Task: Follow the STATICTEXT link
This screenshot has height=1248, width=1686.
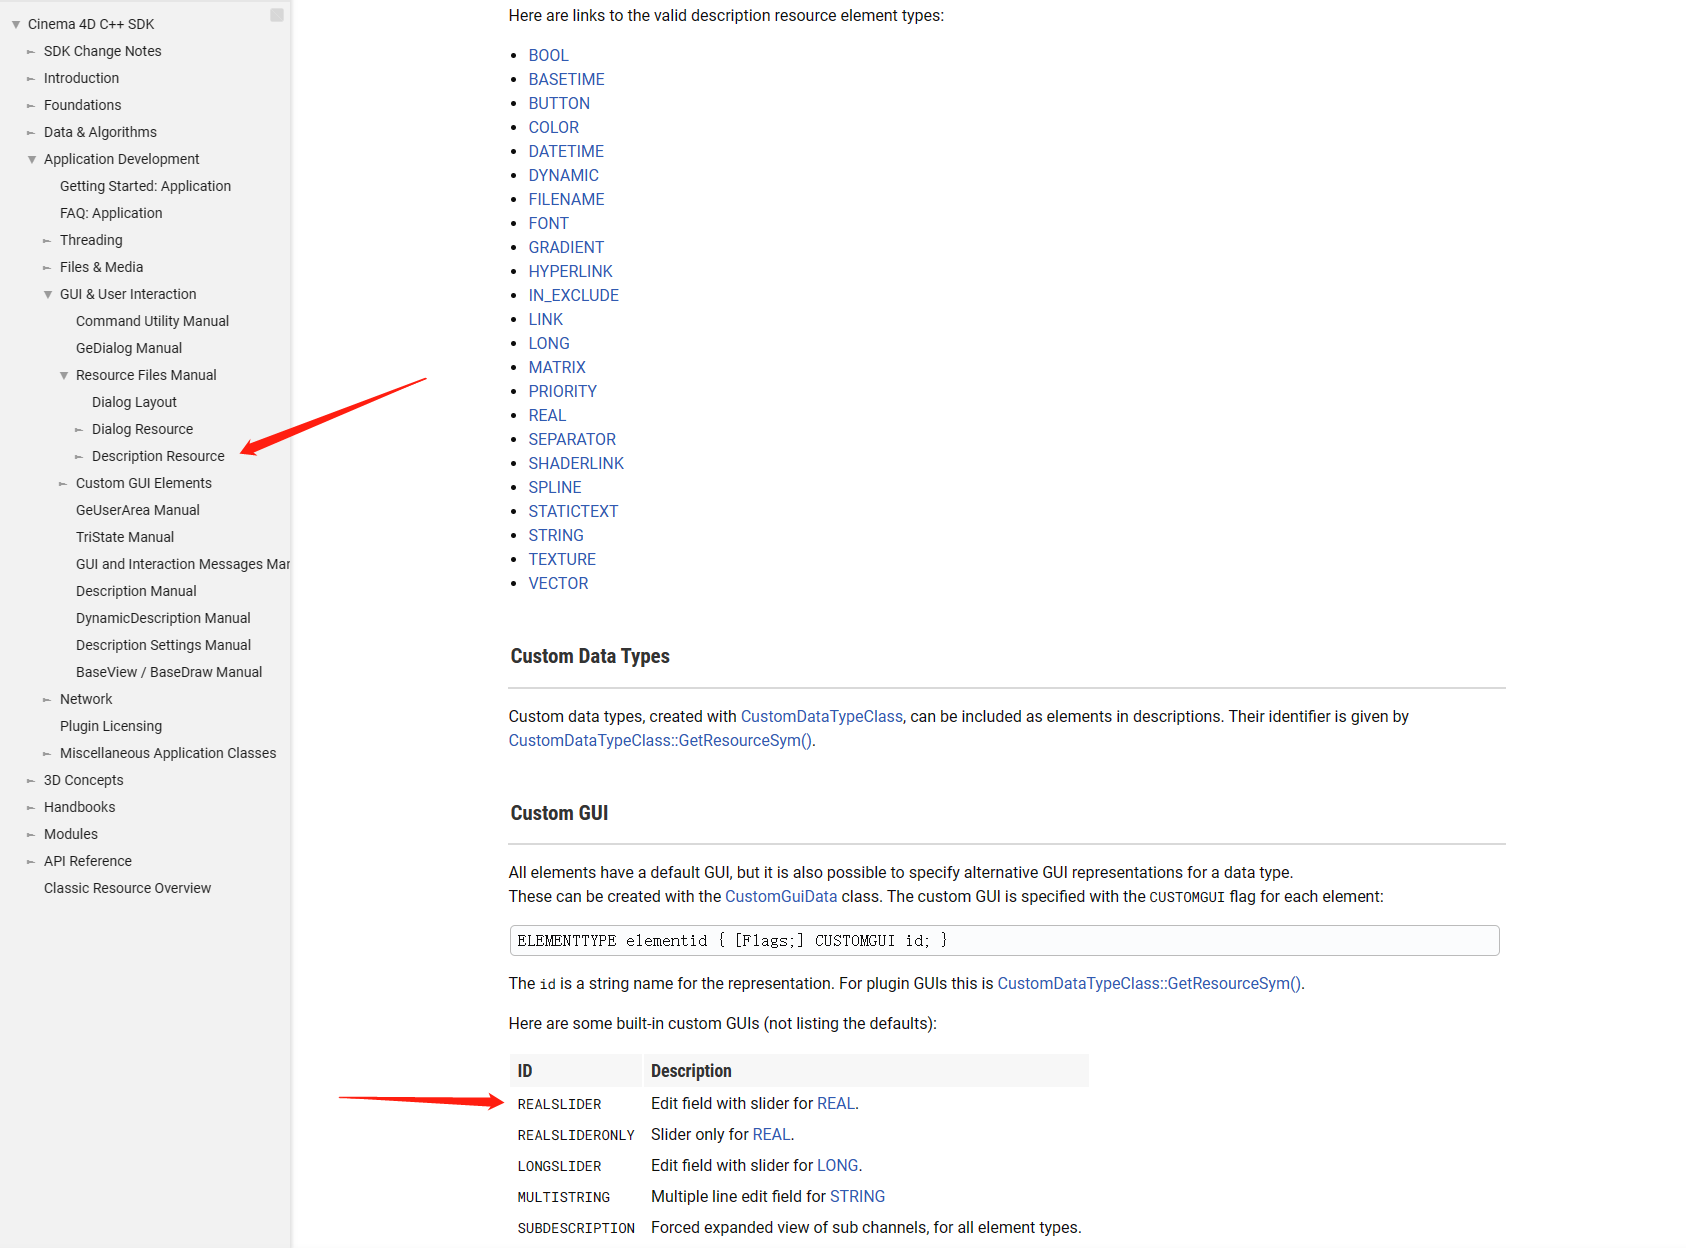Action: click(x=573, y=511)
